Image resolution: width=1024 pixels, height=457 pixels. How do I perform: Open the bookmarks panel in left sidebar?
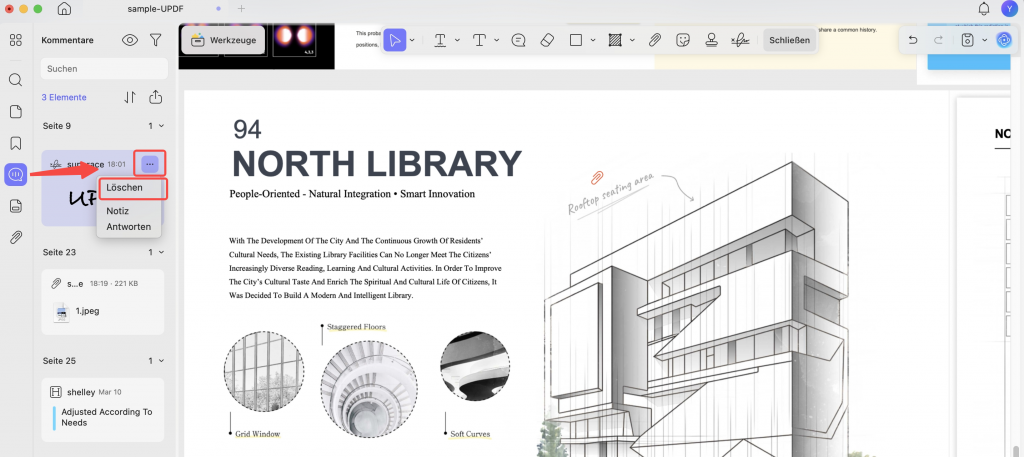click(16, 143)
